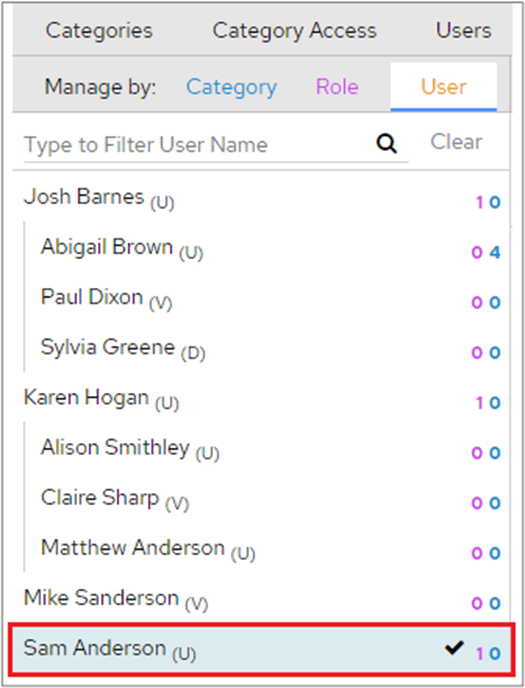Manage by Role option
525x688 pixels.
(337, 86)
